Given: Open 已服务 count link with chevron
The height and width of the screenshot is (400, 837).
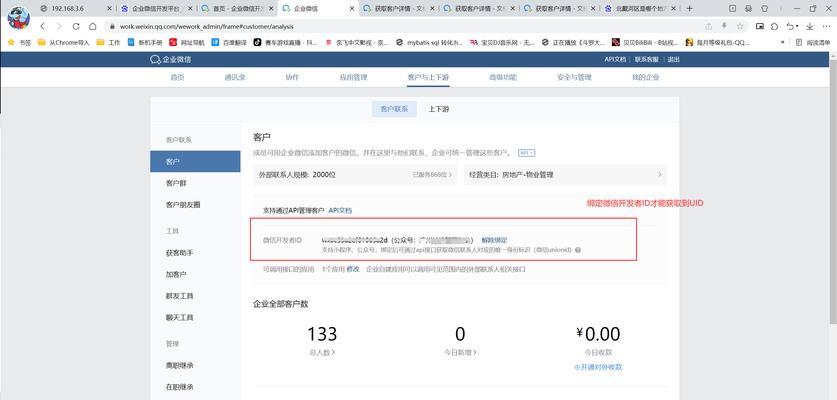Looking at the screenshot, I should click(432, 175).
